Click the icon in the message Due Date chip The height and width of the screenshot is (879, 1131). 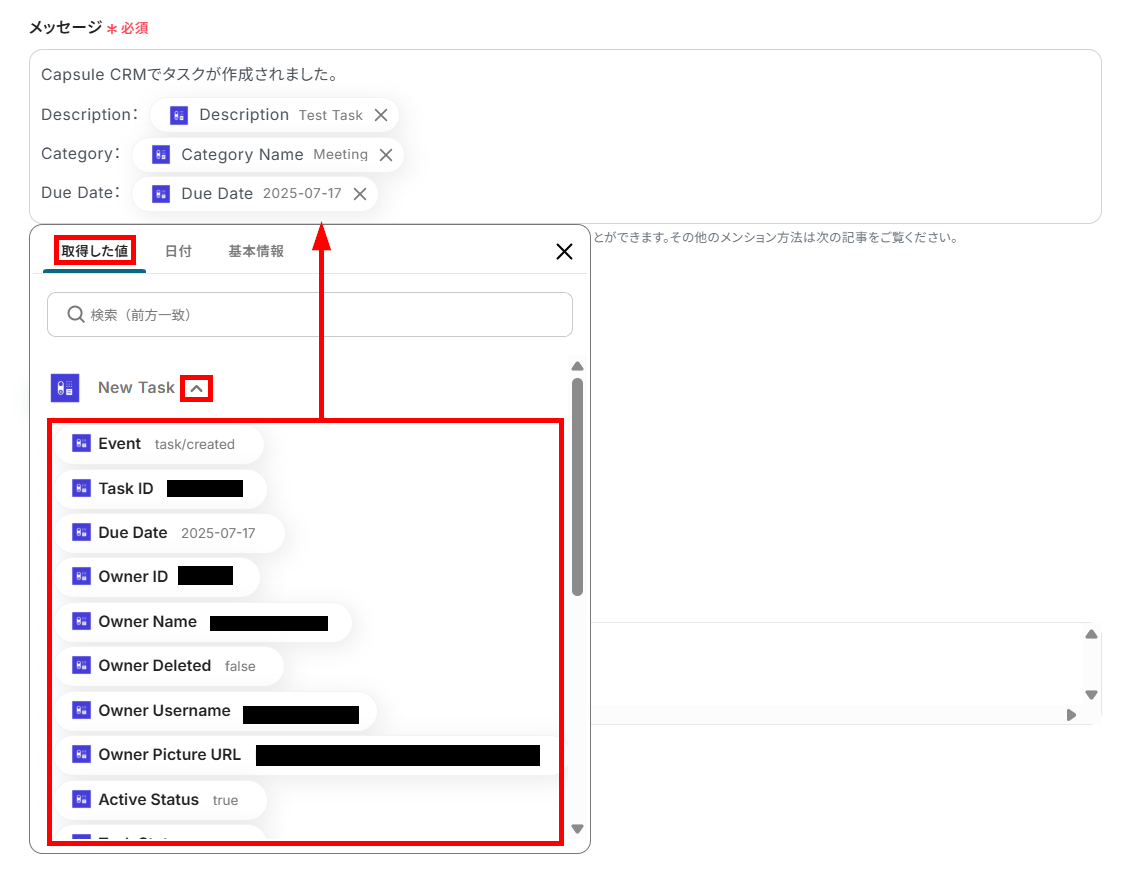tap(161, 194)
